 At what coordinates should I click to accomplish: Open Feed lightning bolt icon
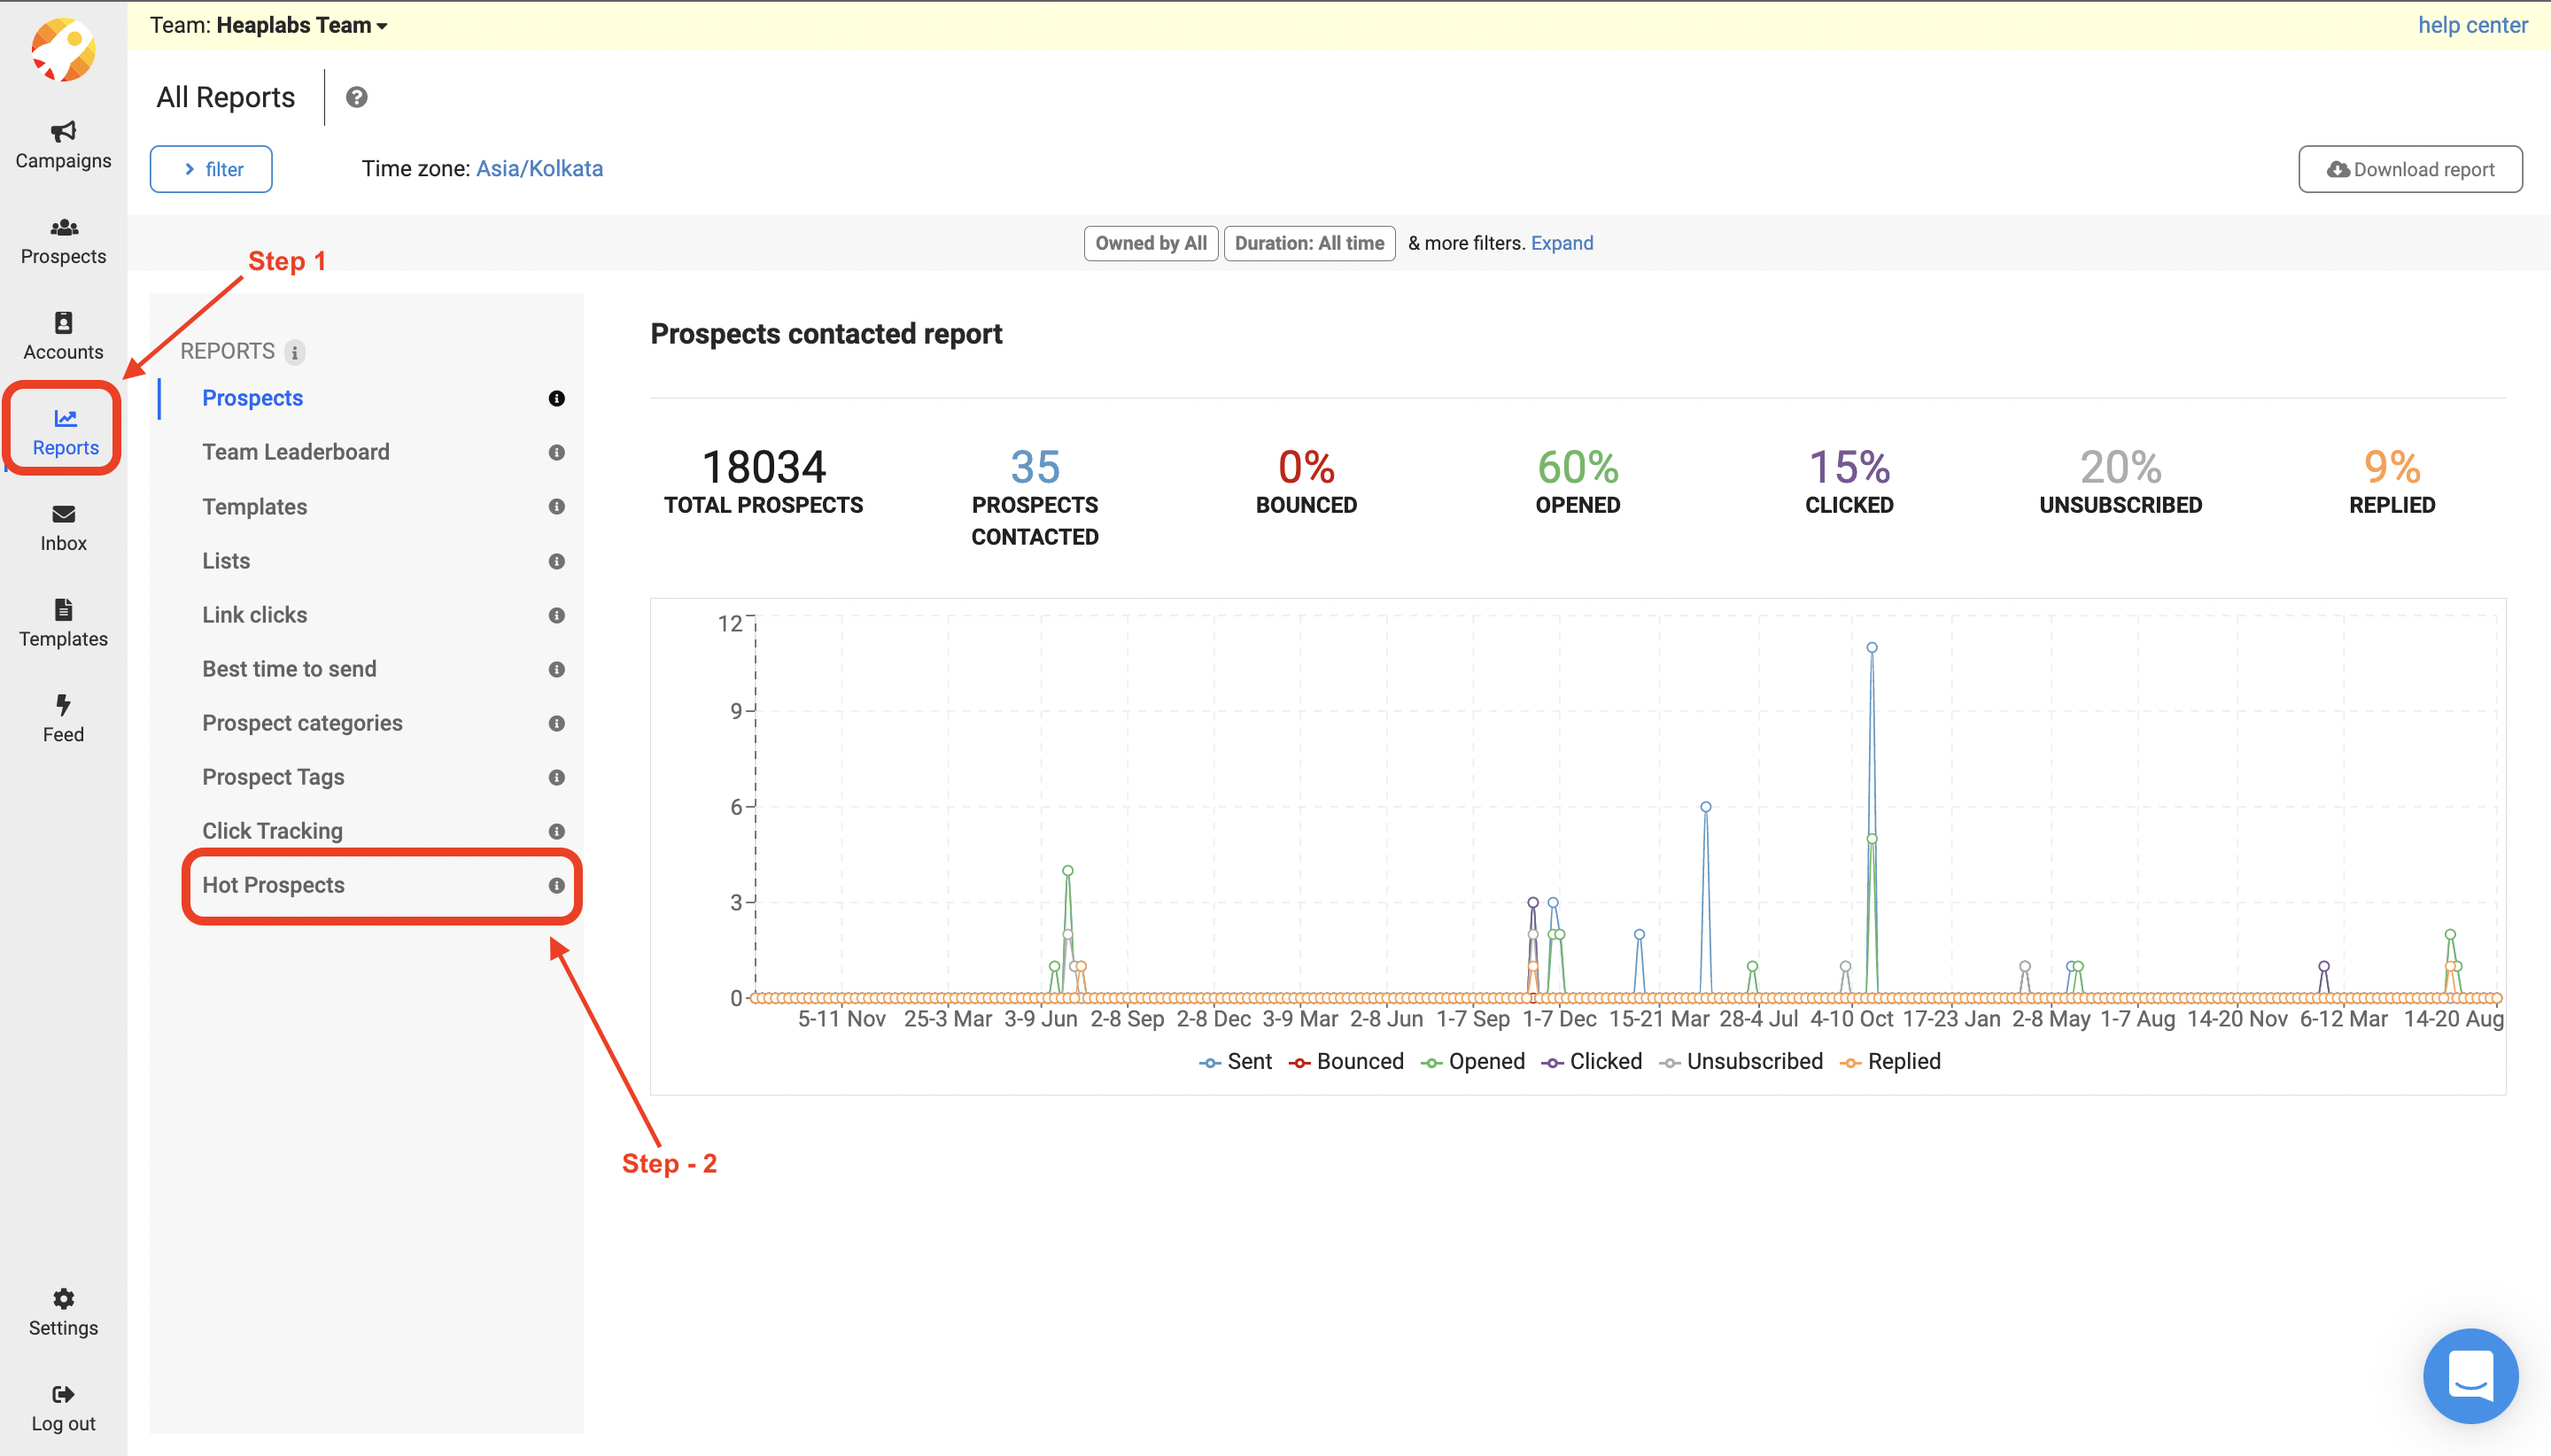coord(63,705)
